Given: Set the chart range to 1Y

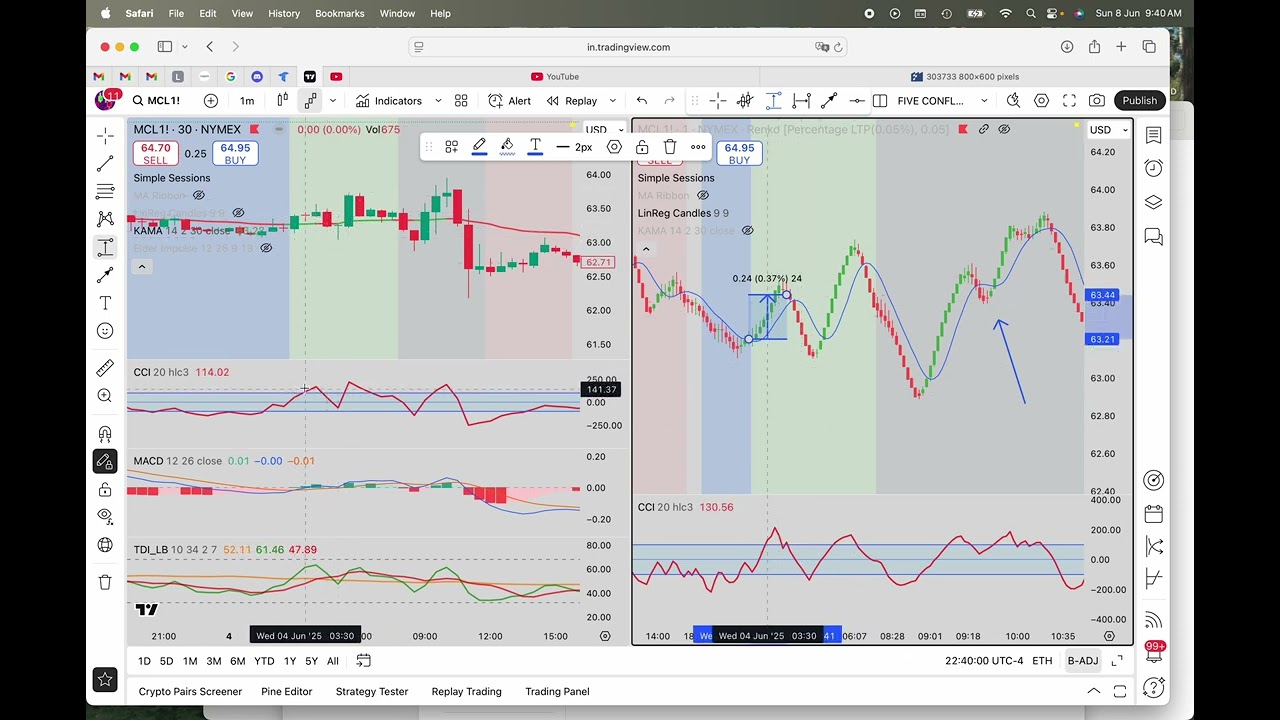Looking at the screenshot, I should pos(290,661).
